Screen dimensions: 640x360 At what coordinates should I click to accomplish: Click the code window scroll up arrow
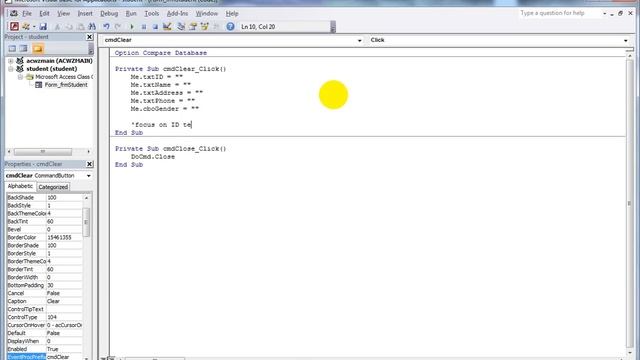pyautogui.click(x=629, y=56)
